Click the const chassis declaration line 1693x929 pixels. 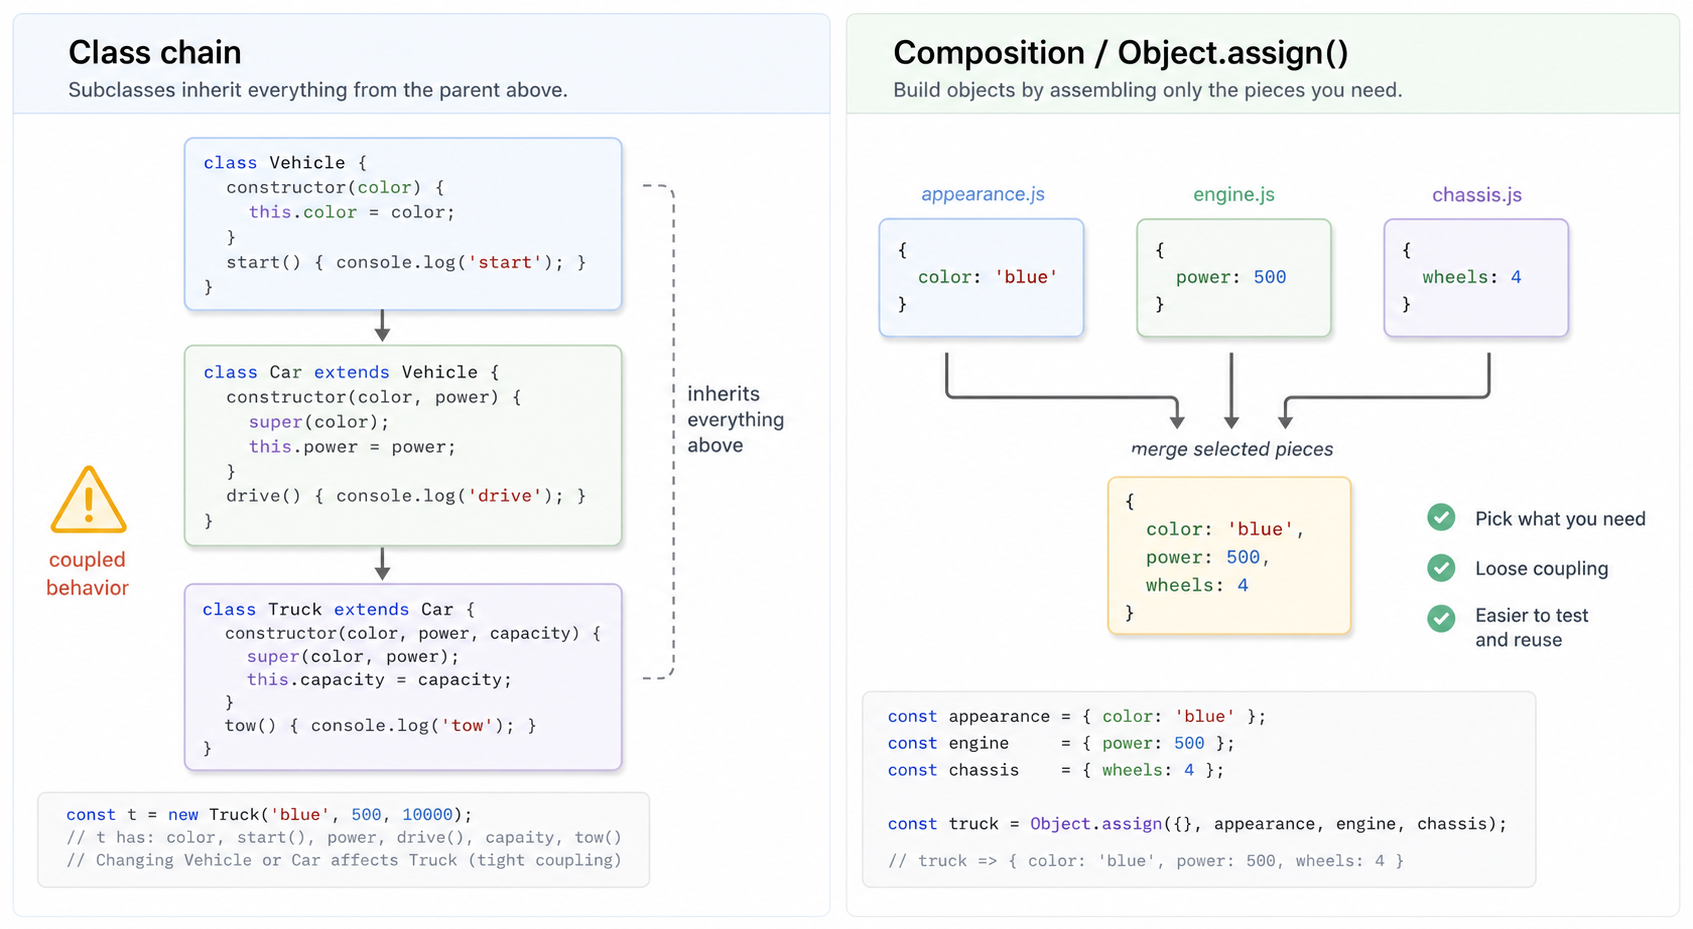coord(1056,770)
